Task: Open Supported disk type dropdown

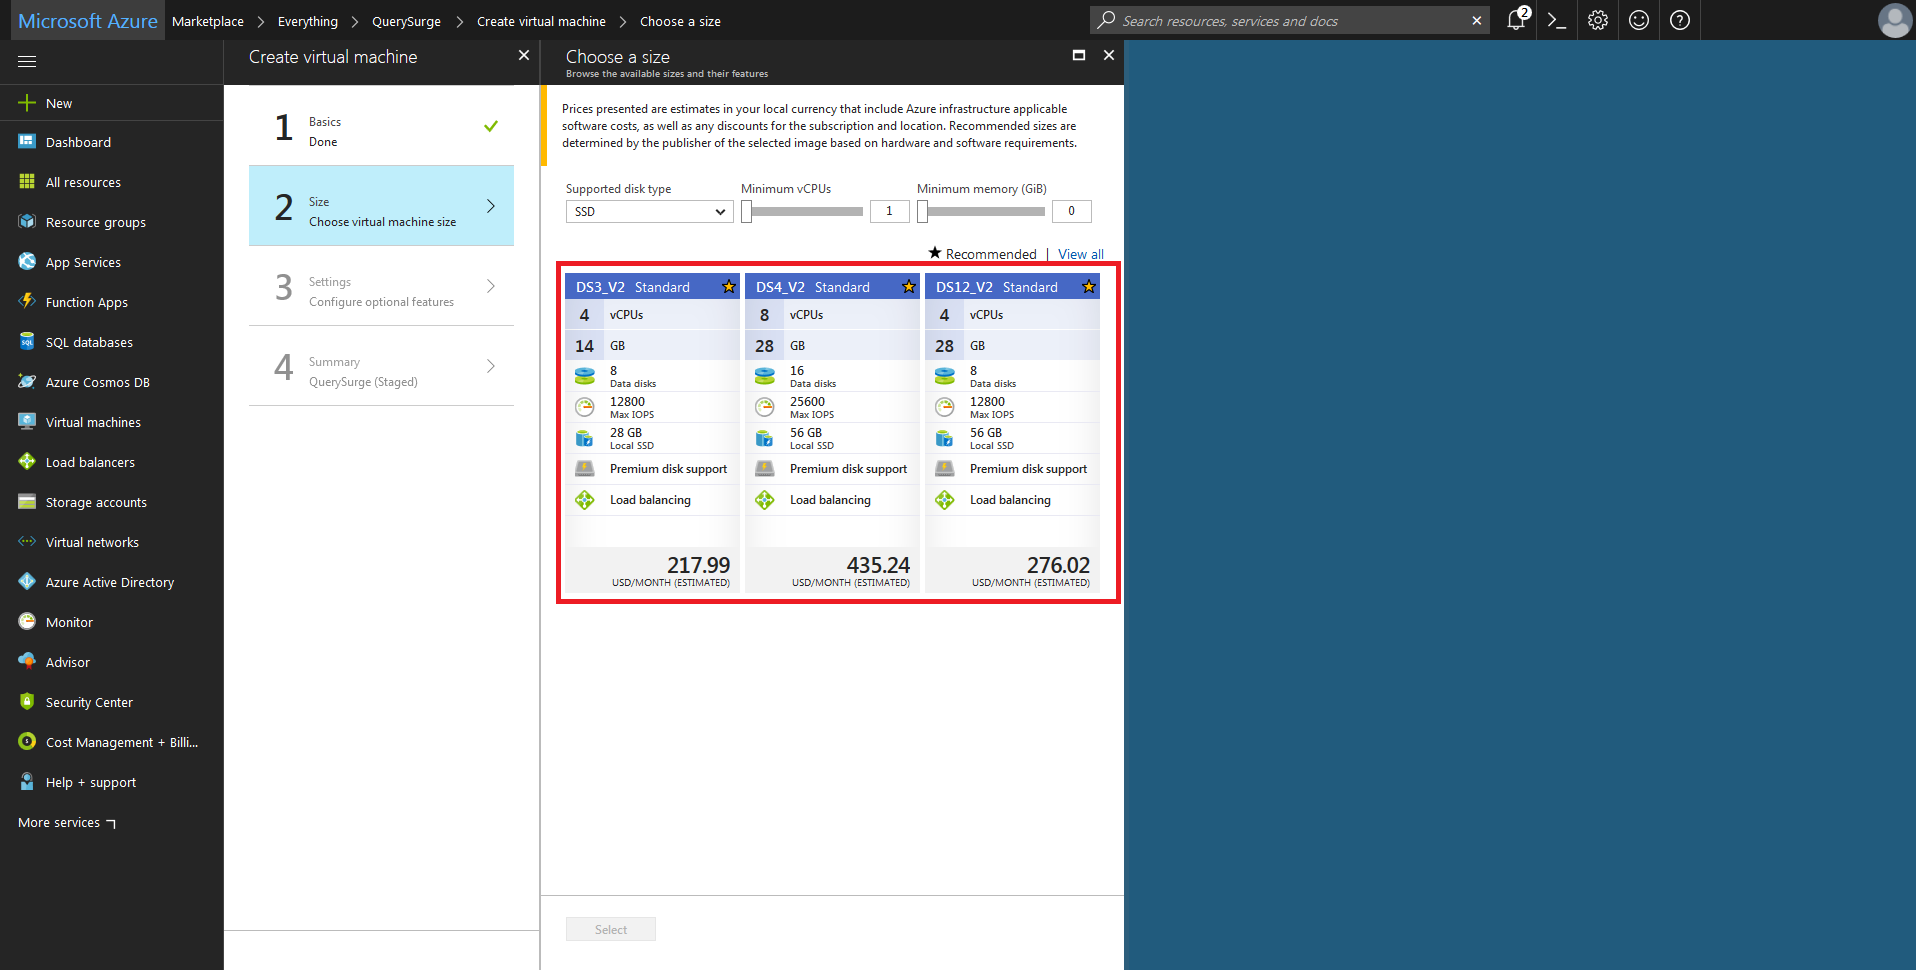Action: pyautogui.click(x=649, y=212)
